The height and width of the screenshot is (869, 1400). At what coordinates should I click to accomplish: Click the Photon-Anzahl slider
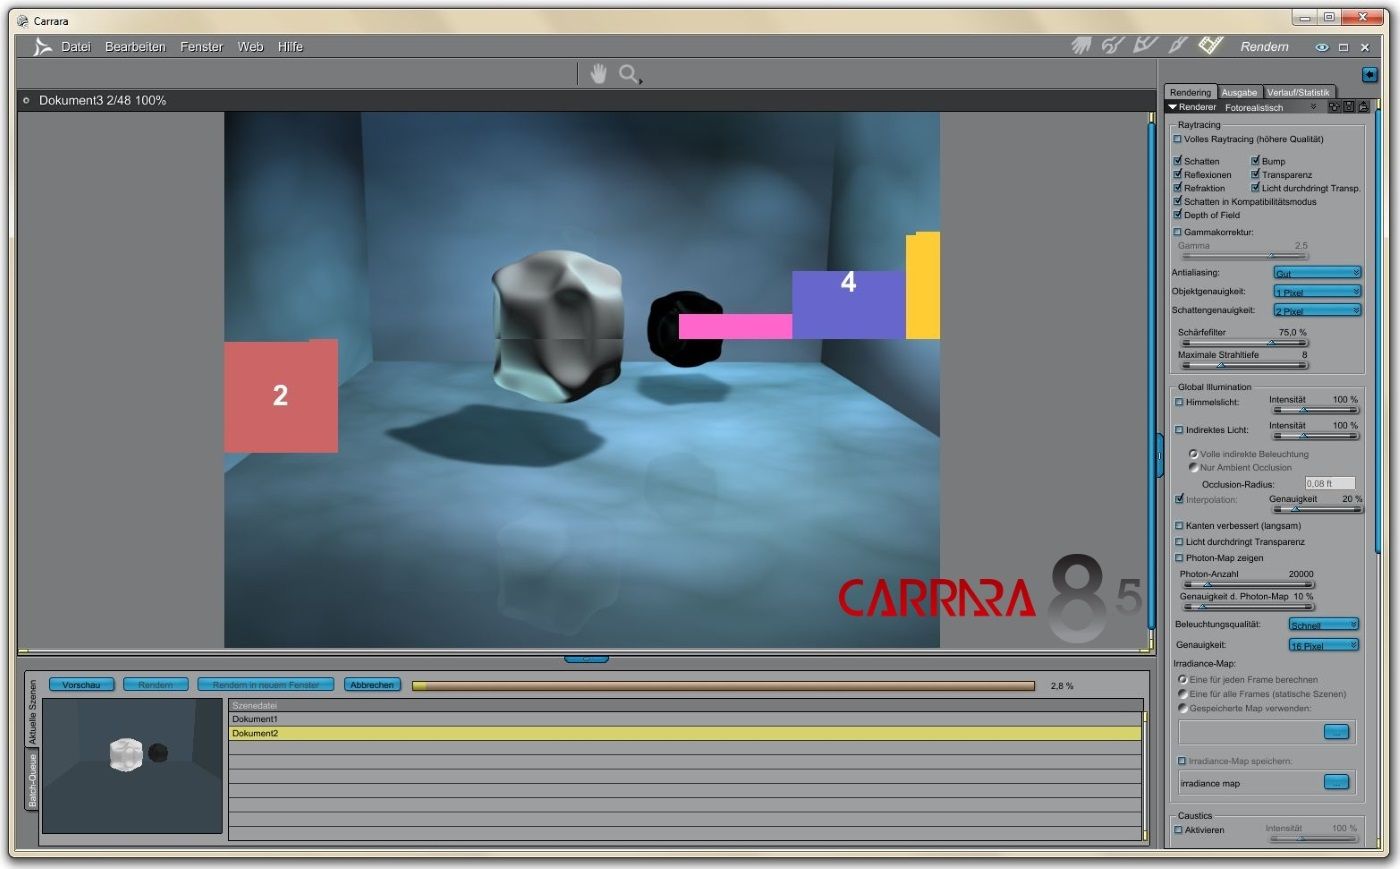tap(1248, 585)
